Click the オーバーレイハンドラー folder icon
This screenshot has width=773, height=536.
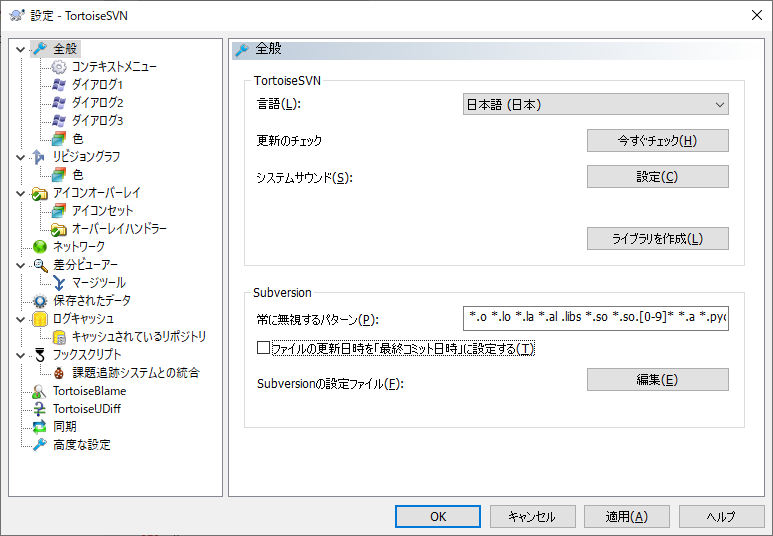tap(59, 229)
